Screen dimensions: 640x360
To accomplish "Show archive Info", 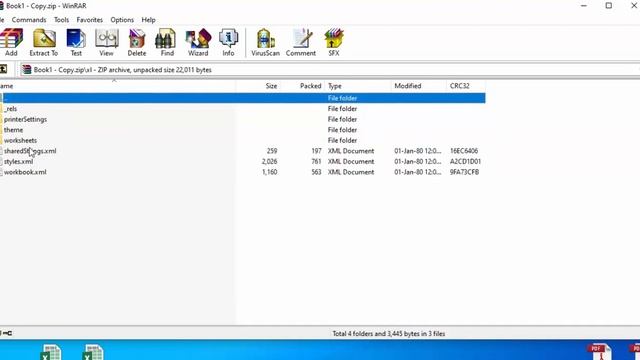I will click(228, 42).
